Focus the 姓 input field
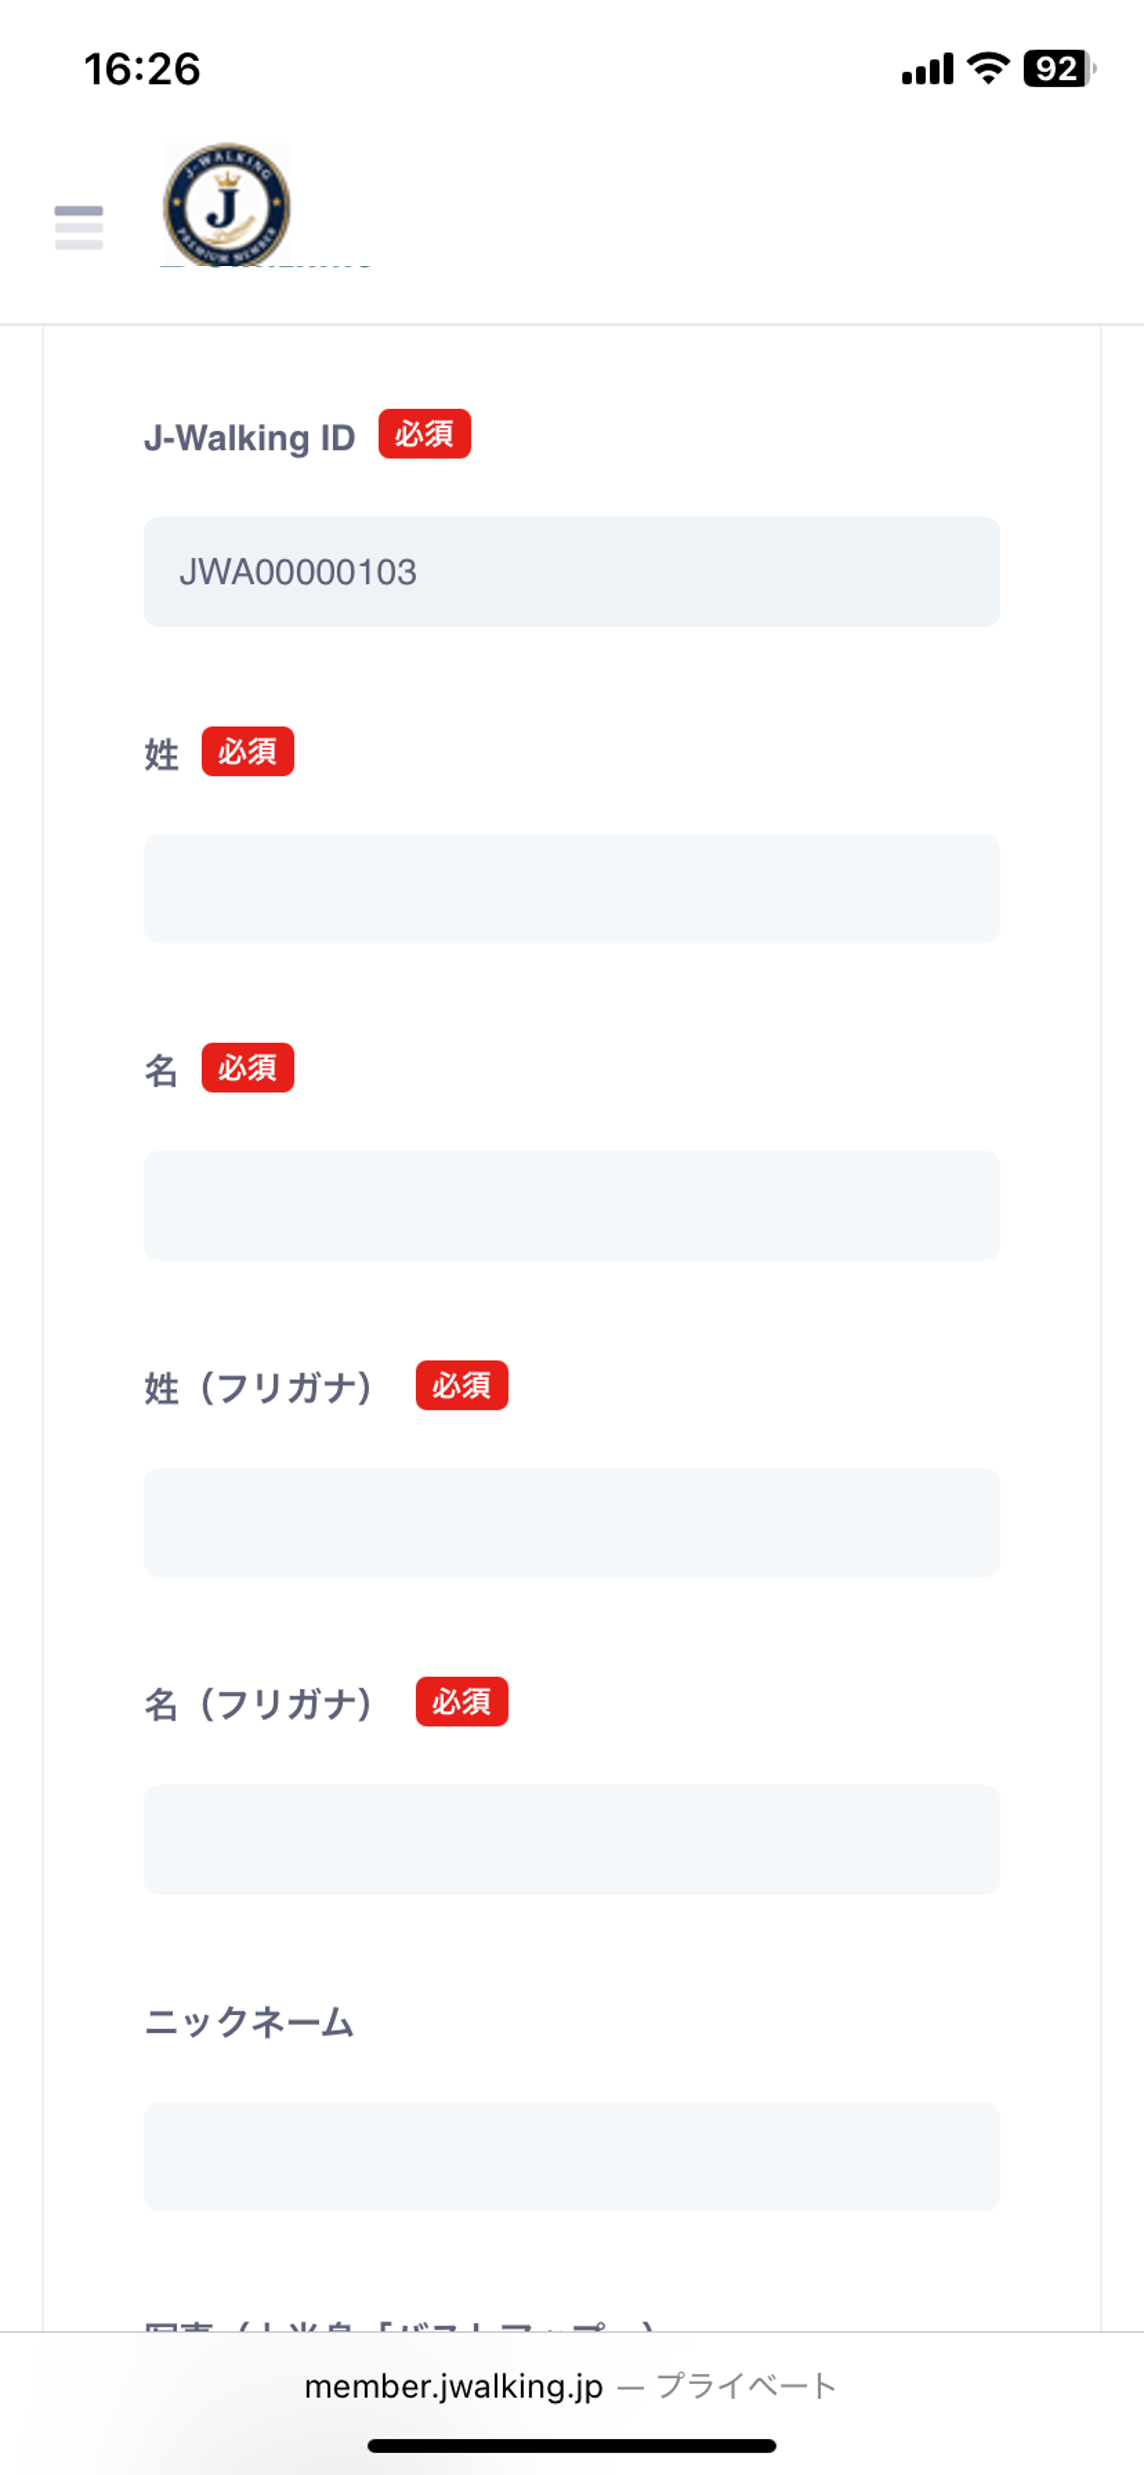 (572, 889)
